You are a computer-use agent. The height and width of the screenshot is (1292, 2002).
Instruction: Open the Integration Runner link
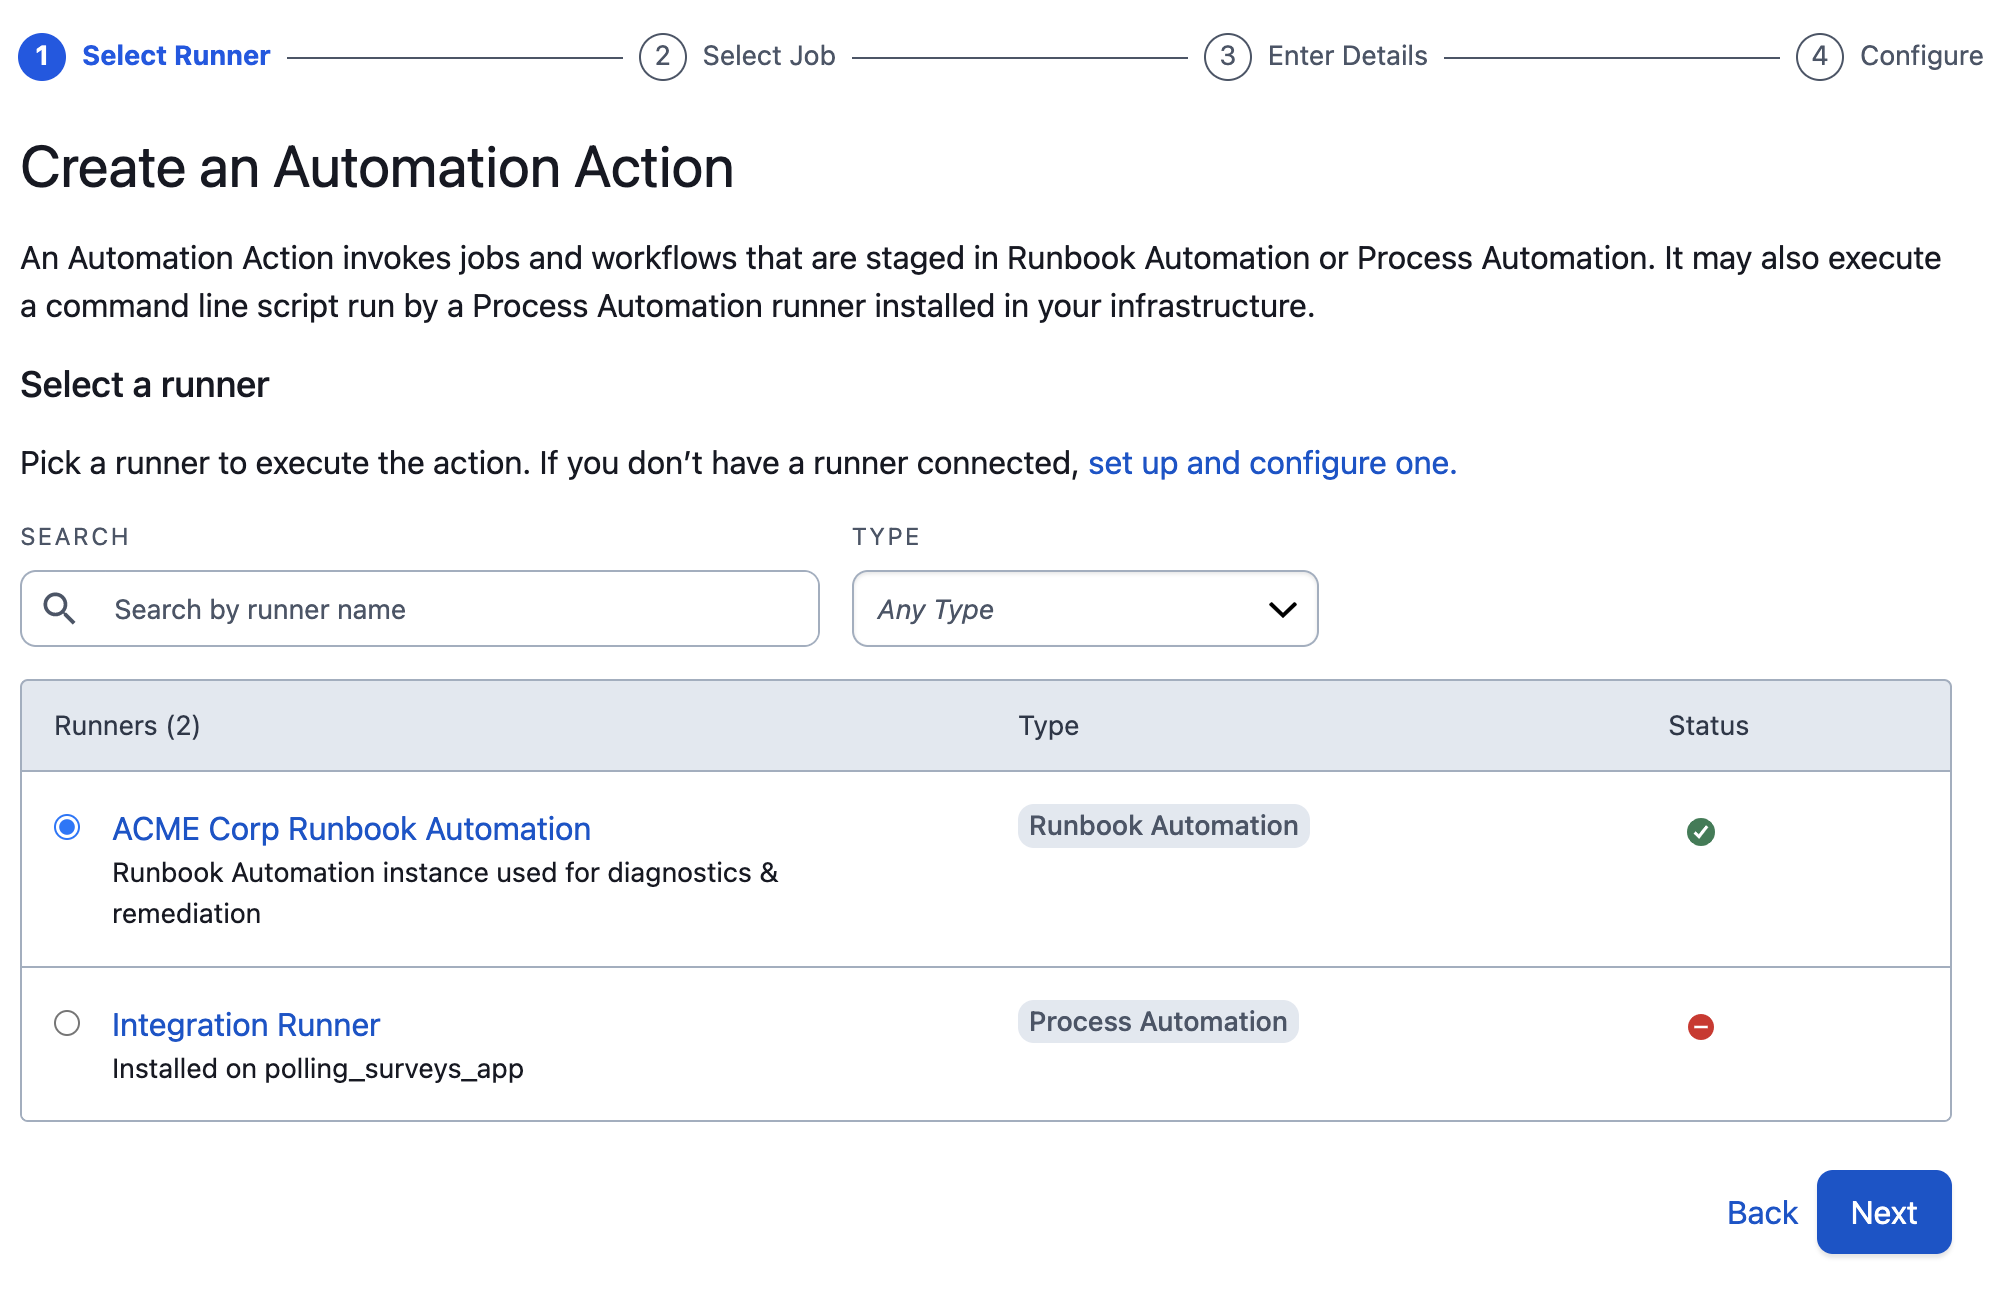coord(246,1024)
